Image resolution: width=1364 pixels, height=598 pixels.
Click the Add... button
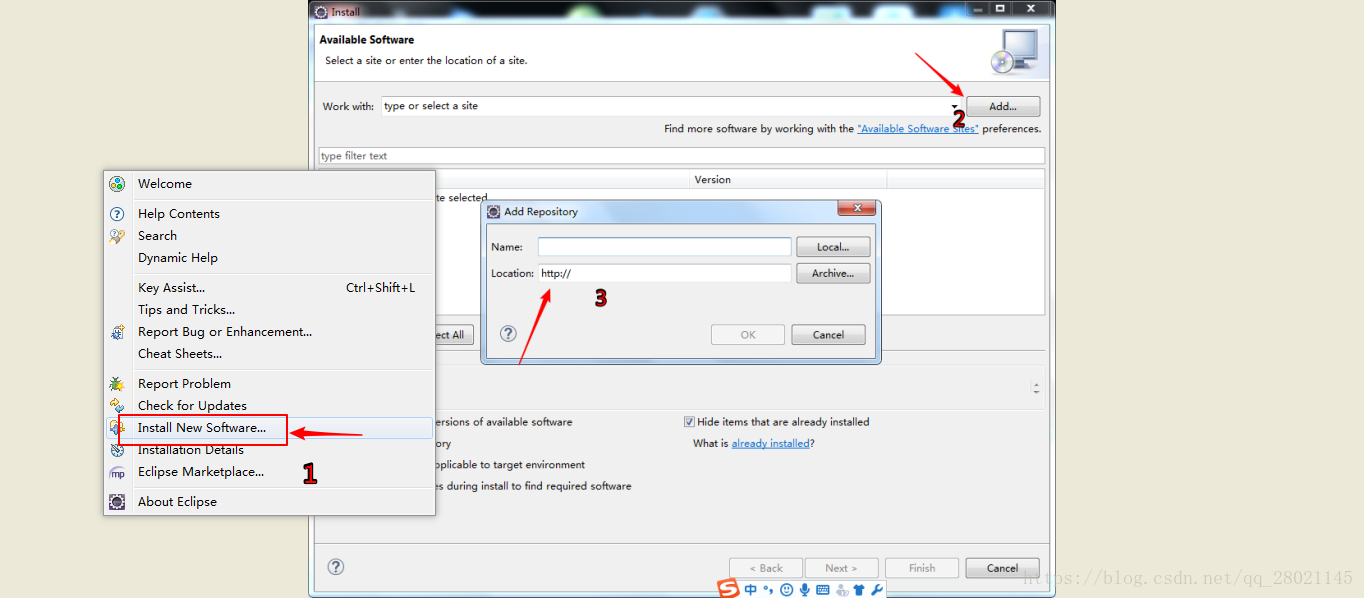point(1003,107)
